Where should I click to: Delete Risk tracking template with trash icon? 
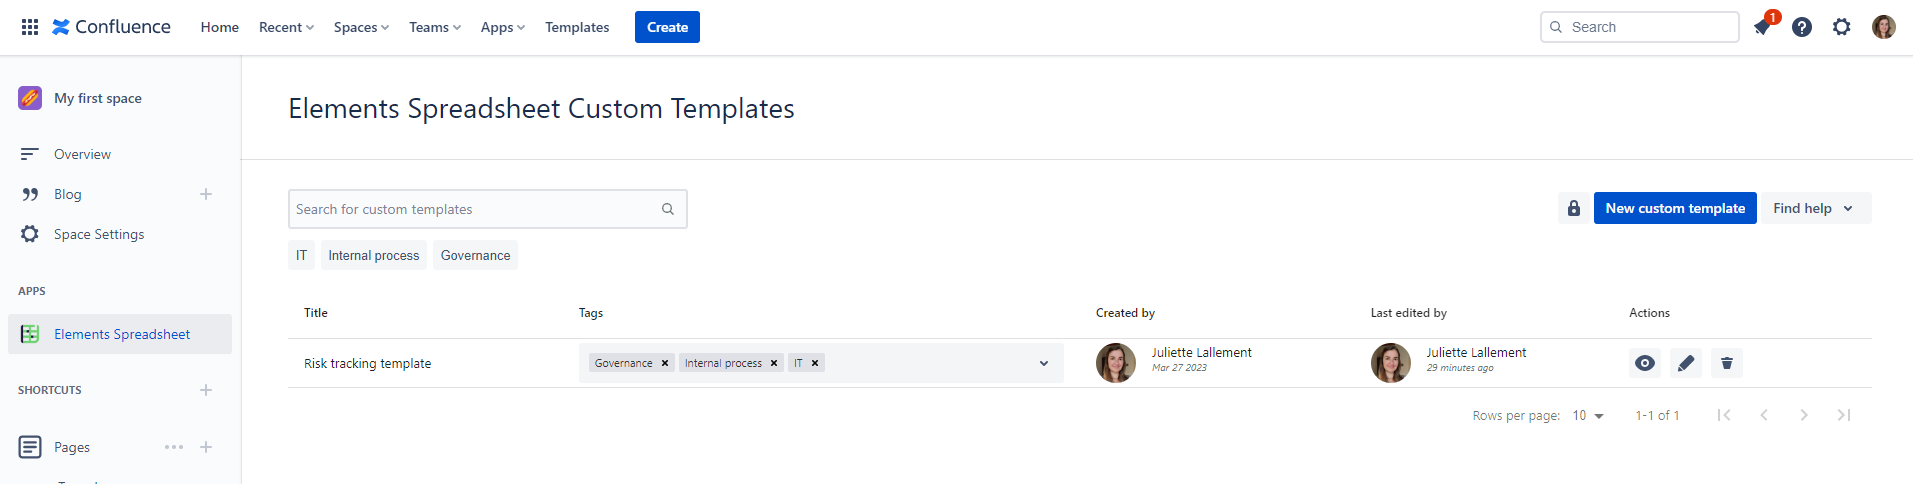(x=1727, y=363)
